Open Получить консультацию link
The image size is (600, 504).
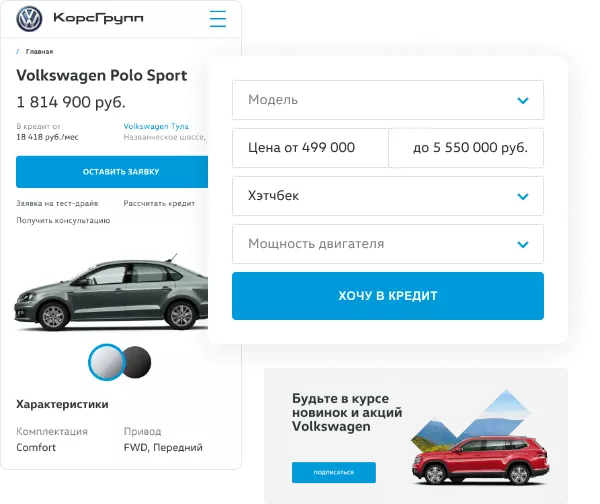(63, 220)
